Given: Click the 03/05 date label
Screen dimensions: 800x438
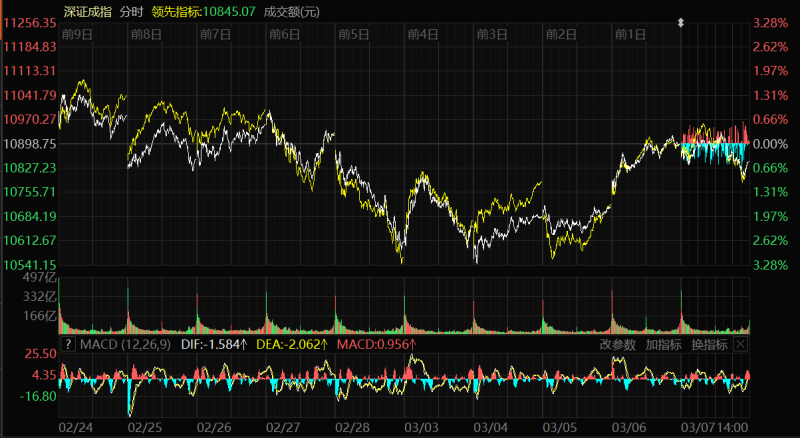Looking at the screenshot, I should [560, 427].
